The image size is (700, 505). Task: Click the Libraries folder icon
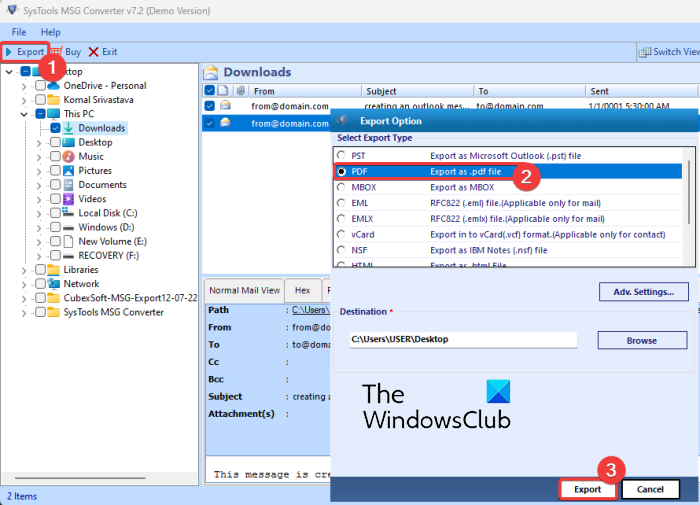(54, 270)
